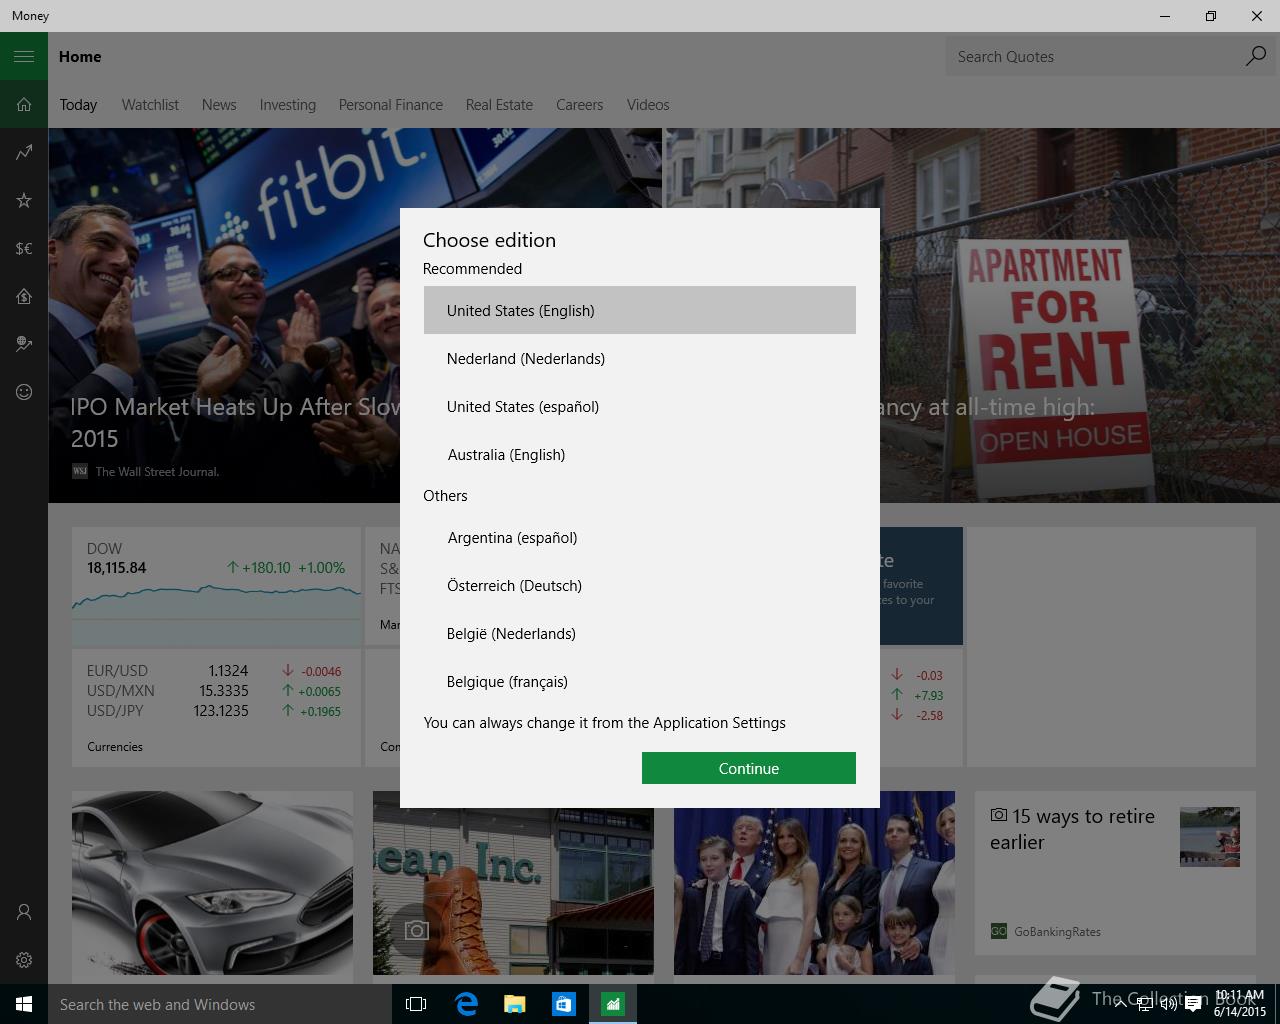
Task: Open File Explorer from taskbar
Action: (x=514, y=1004)
